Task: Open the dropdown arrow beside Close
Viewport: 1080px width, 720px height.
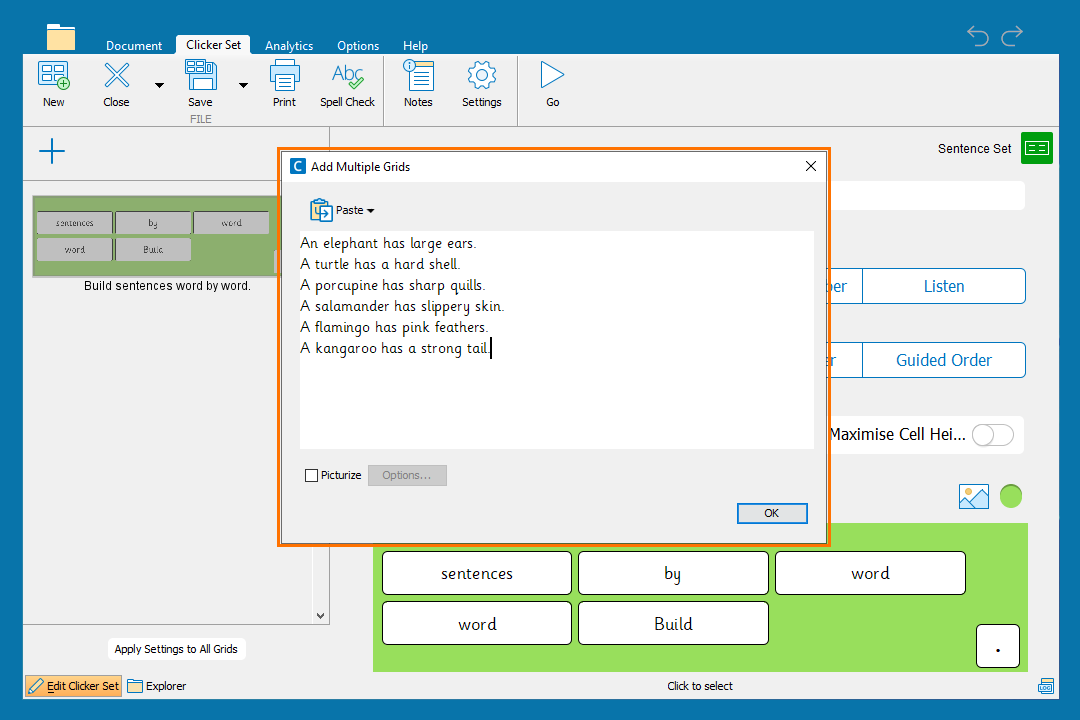Action: pos(159,86)
